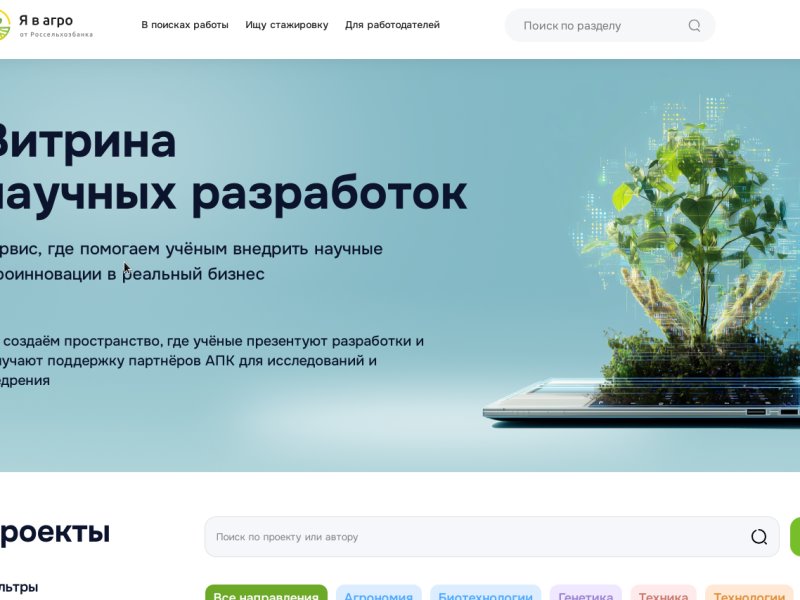800x600 pixels.
Task: Choose the 'Техника' category chip
Action: [x=663, y=593]
